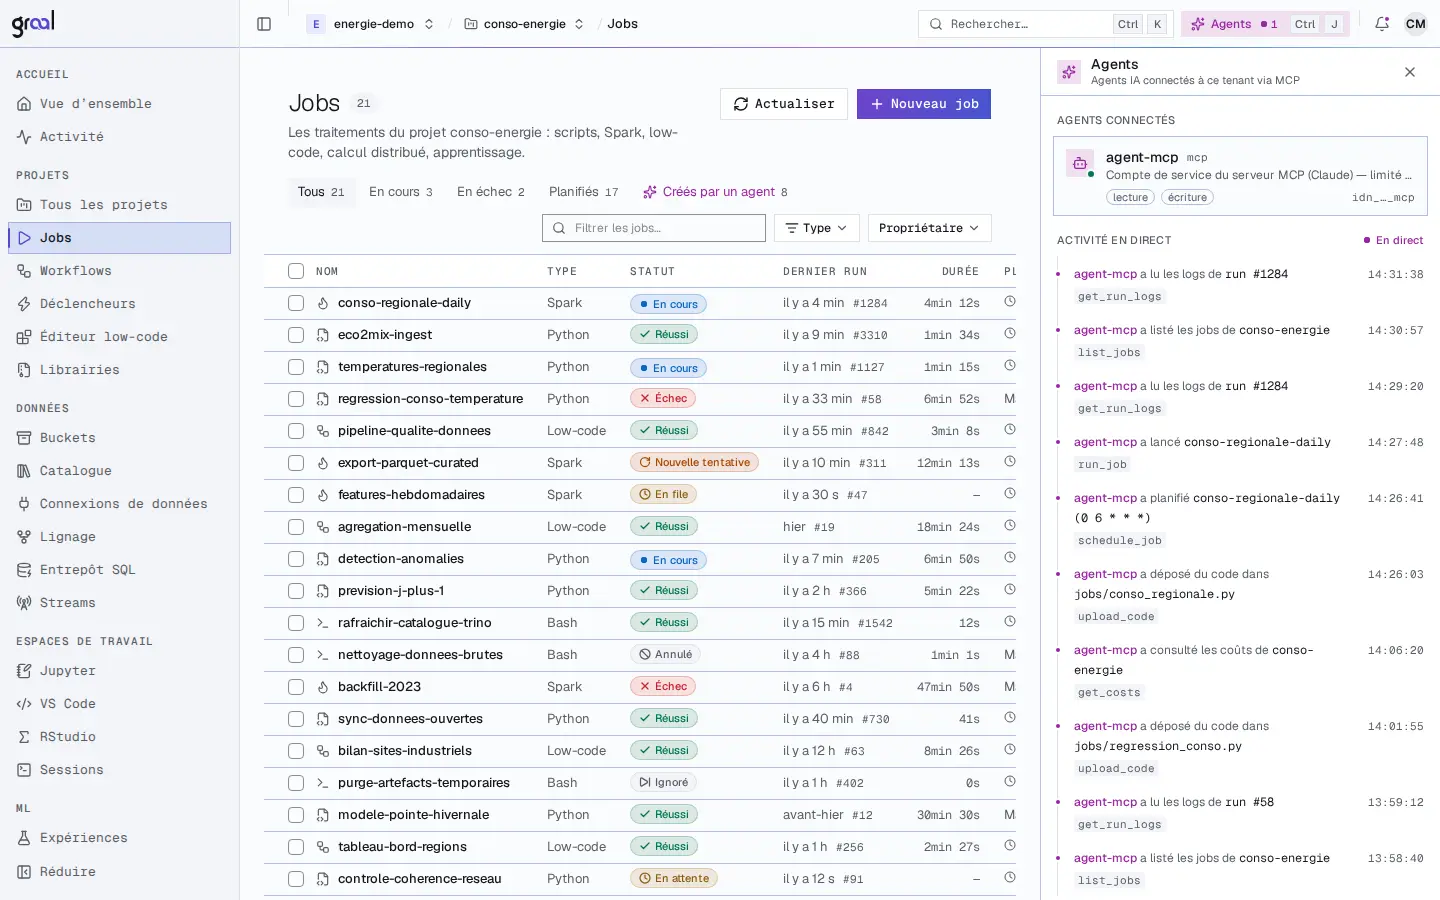This screenshot has width=1440, height=900.
Task: Select the regression-conso-temperature checkbox
Action: pos(296,399)
